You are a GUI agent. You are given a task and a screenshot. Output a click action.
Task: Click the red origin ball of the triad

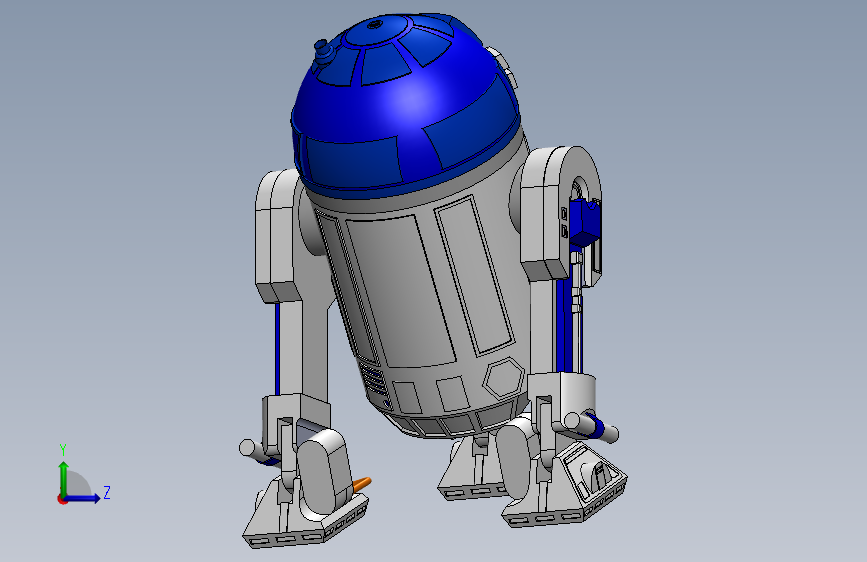[x=62, y=499]
